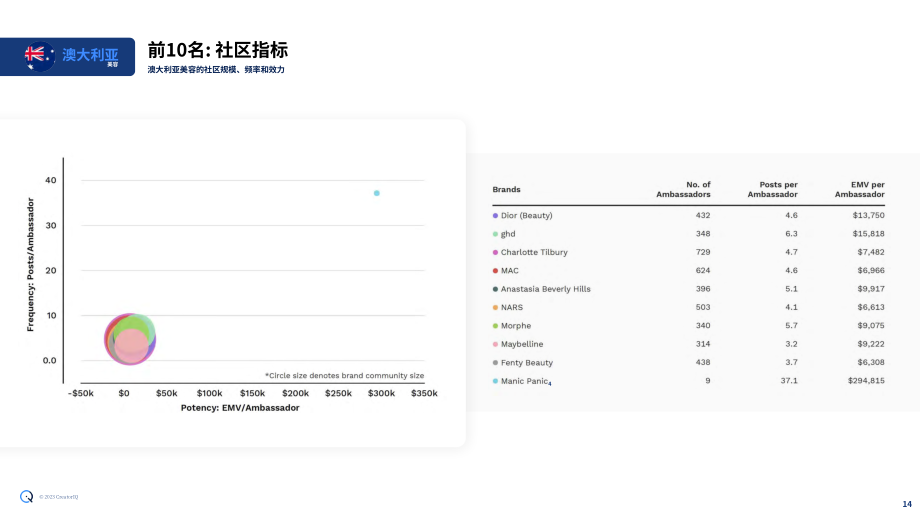Select the Charlotte Tilbury brand name
920x518 pixels.
[534, 252]
